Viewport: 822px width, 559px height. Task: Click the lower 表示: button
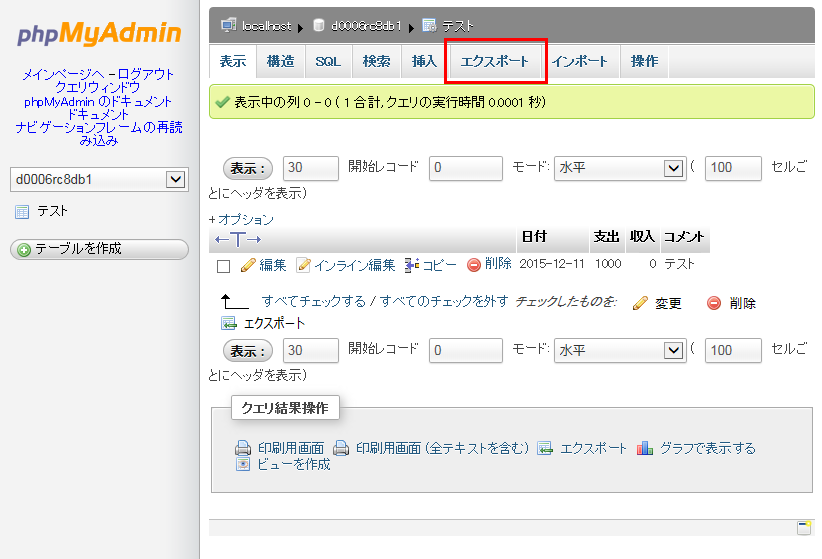[248, 351]
